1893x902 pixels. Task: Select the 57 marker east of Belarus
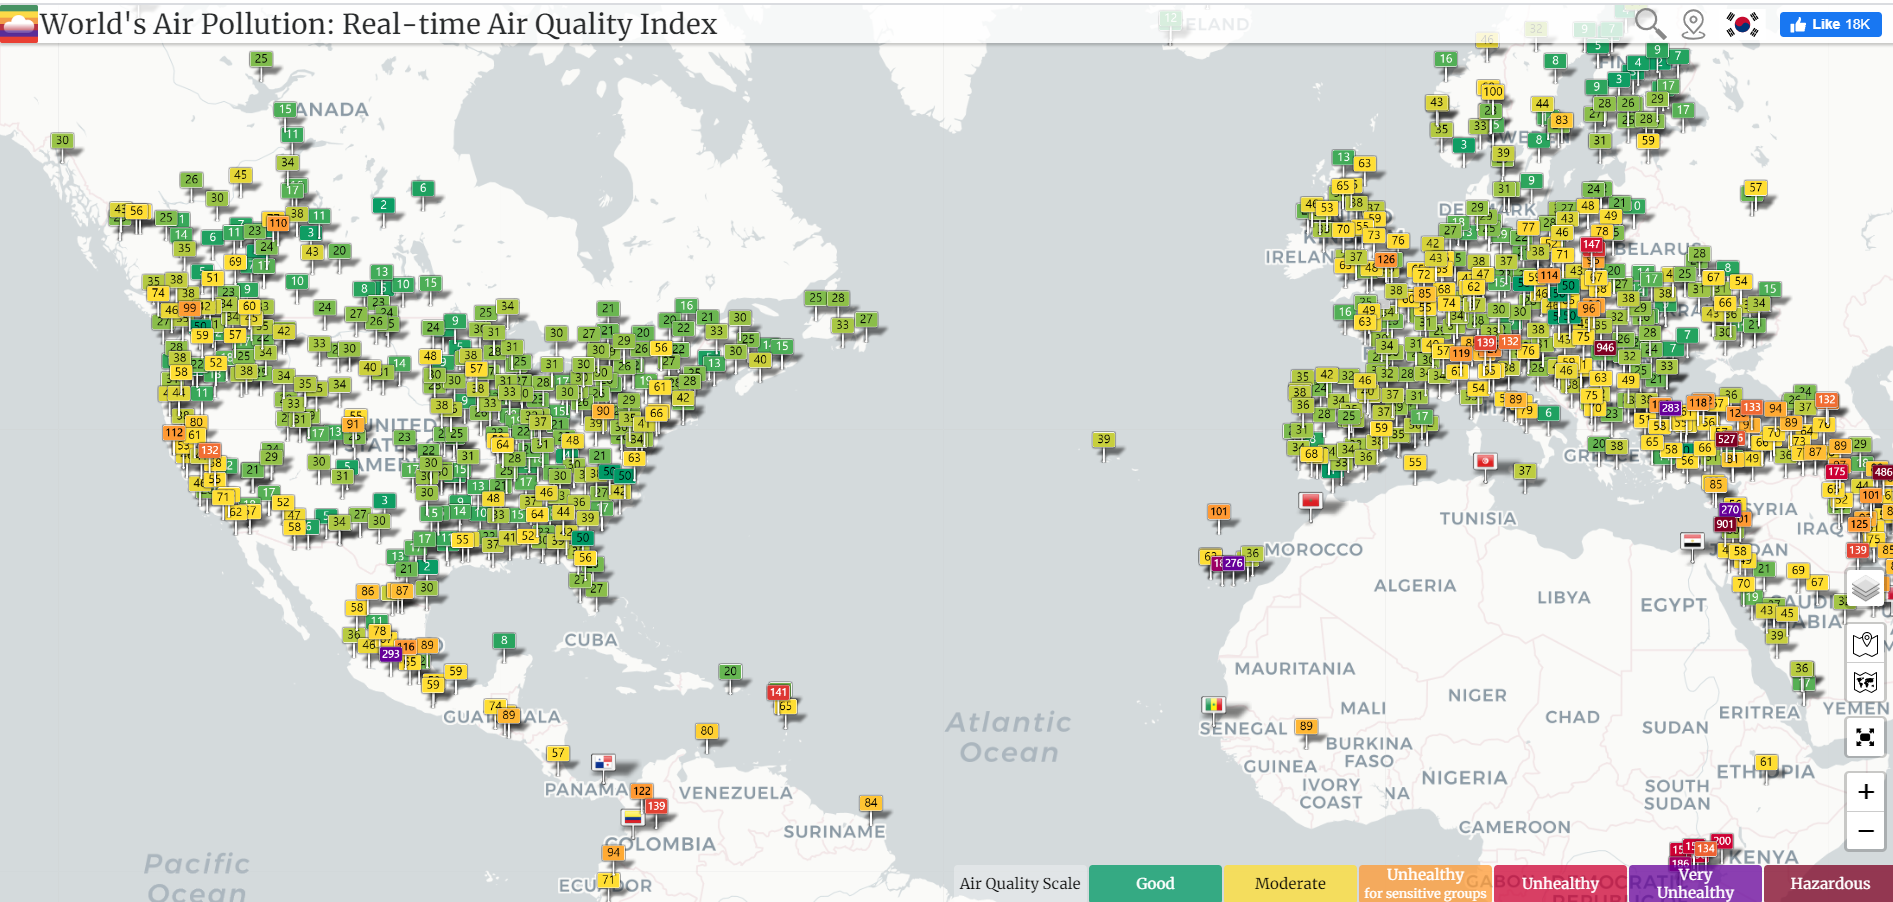[1755, 187]
